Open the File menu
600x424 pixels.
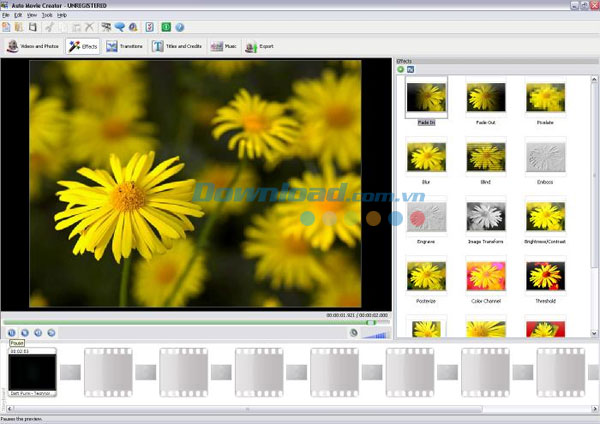(x=6, y=15)
